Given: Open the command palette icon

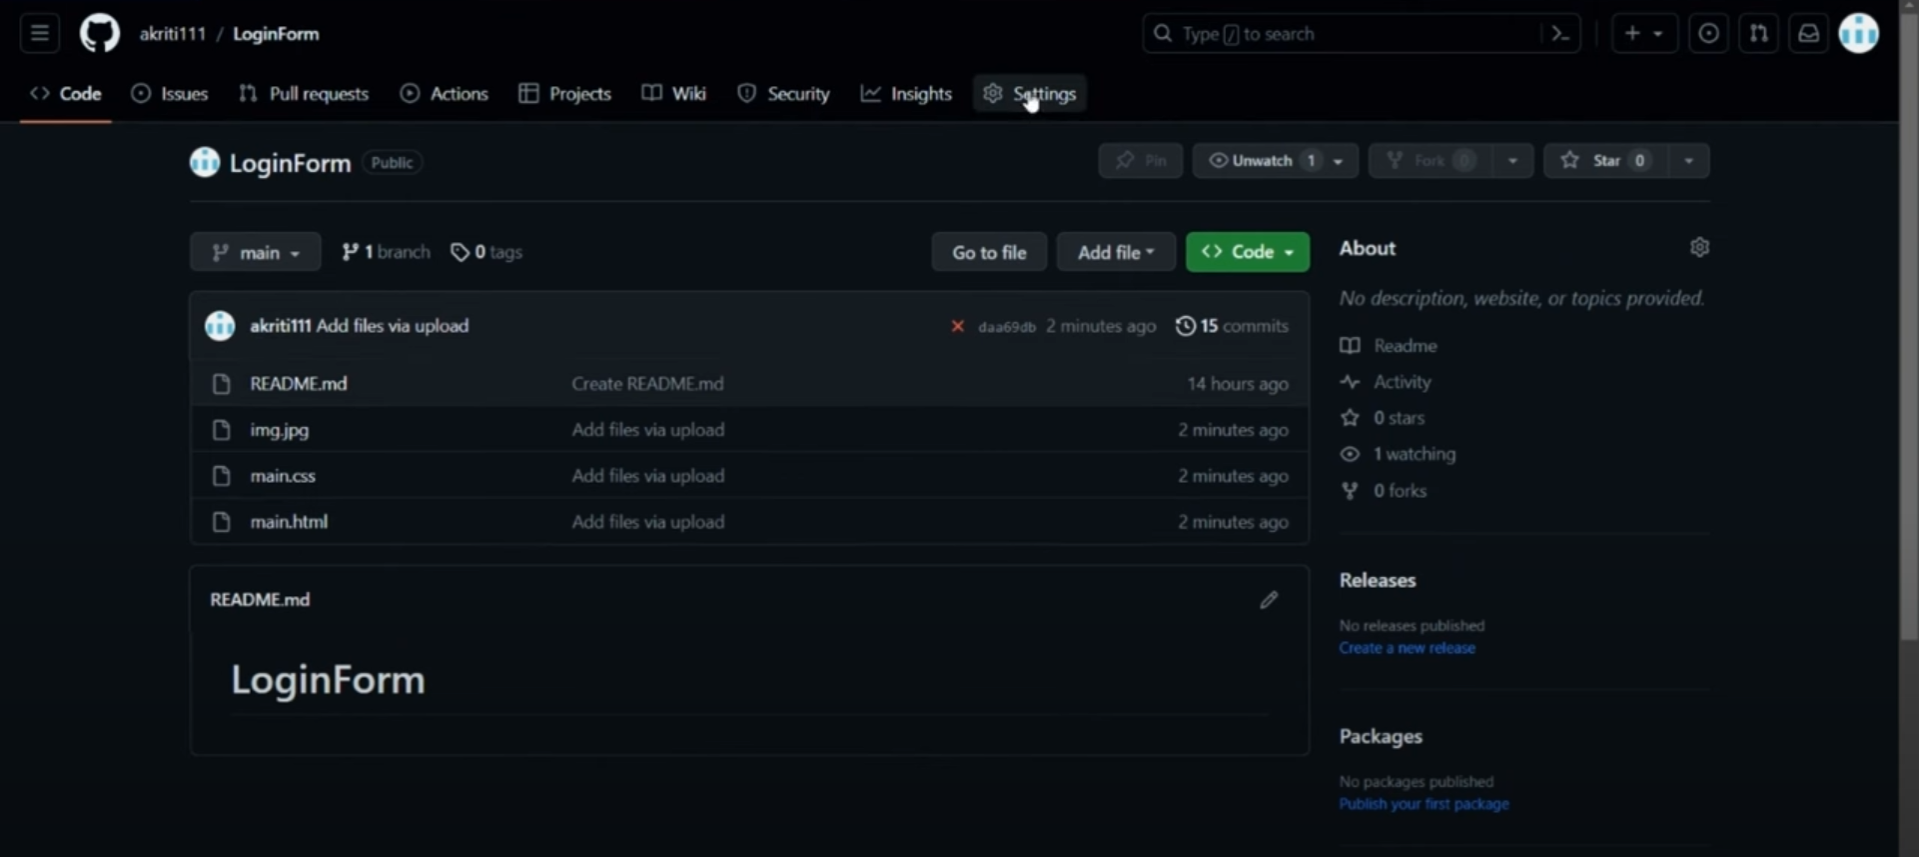Looking at the screenshot, I should point(1560,34).
